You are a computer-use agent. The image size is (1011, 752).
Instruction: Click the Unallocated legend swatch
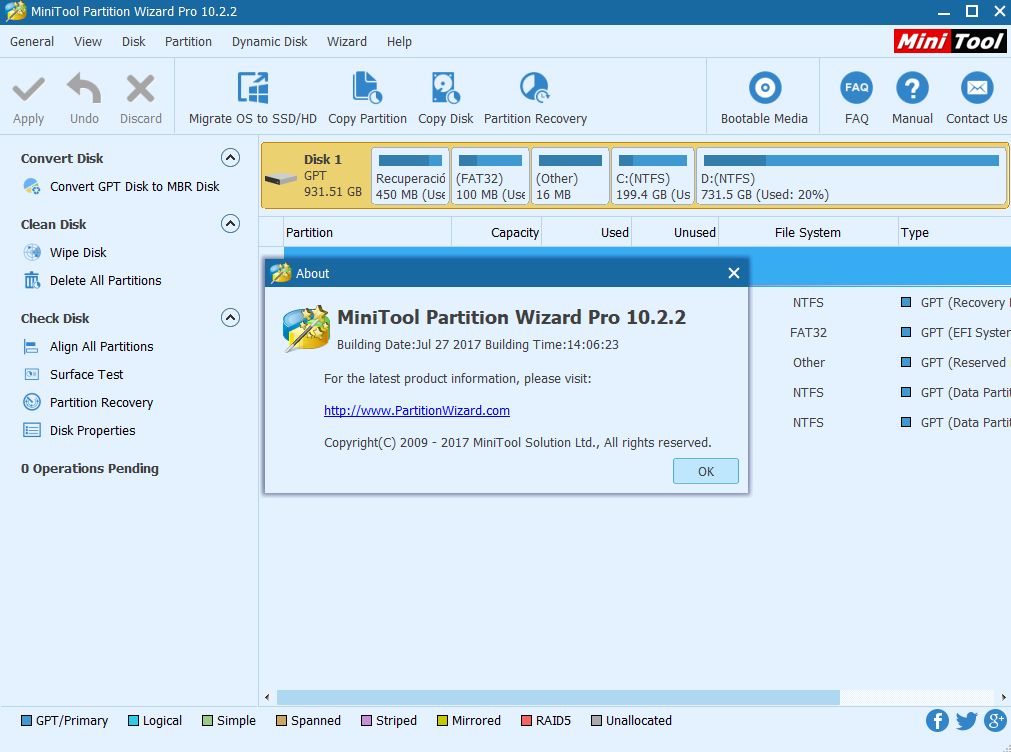(596, 720)
